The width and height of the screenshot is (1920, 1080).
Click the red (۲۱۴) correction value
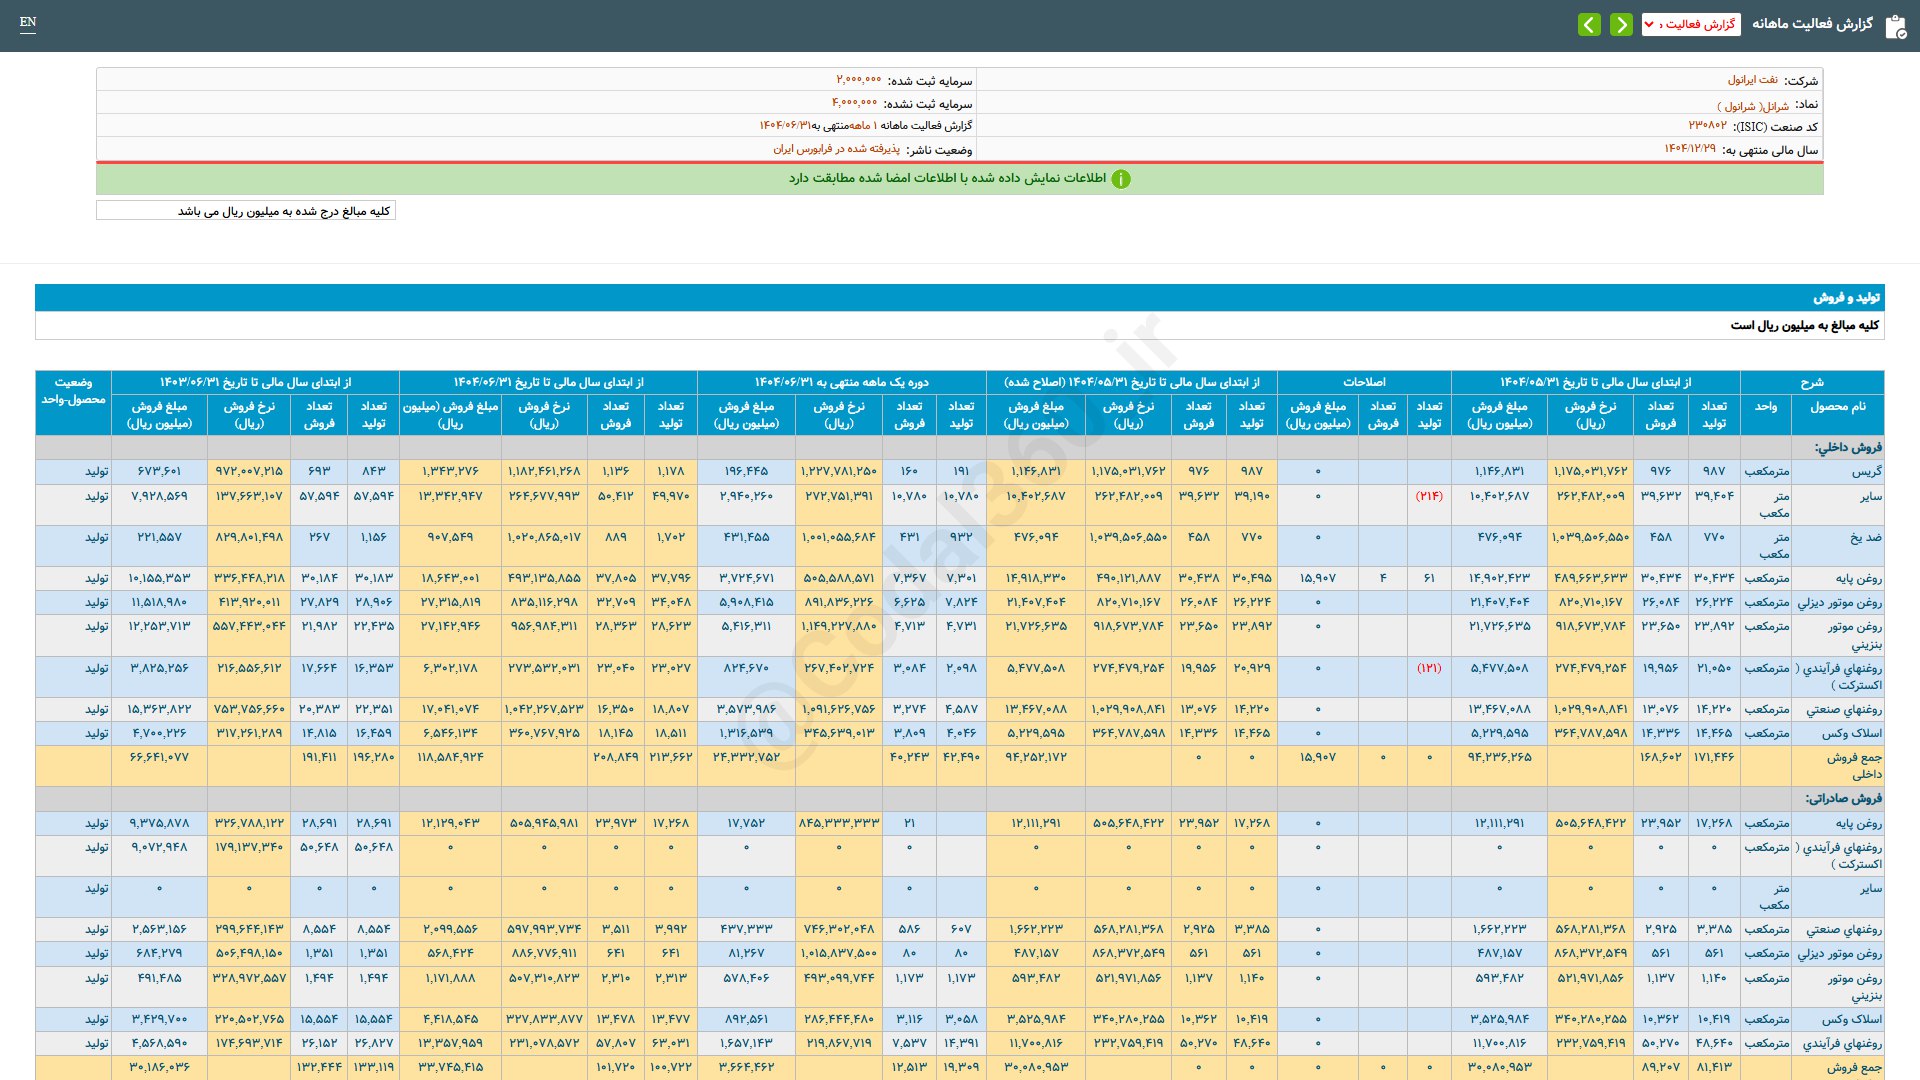point(1428,496)
